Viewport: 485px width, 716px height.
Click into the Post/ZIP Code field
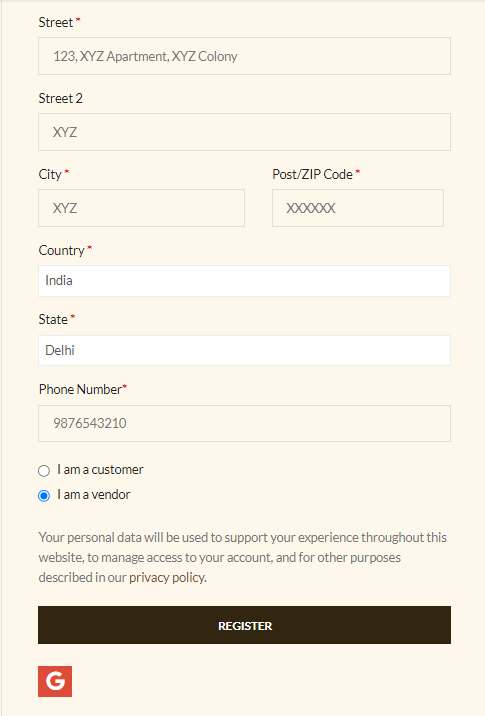pyautogui.click(x=358, y=208)
